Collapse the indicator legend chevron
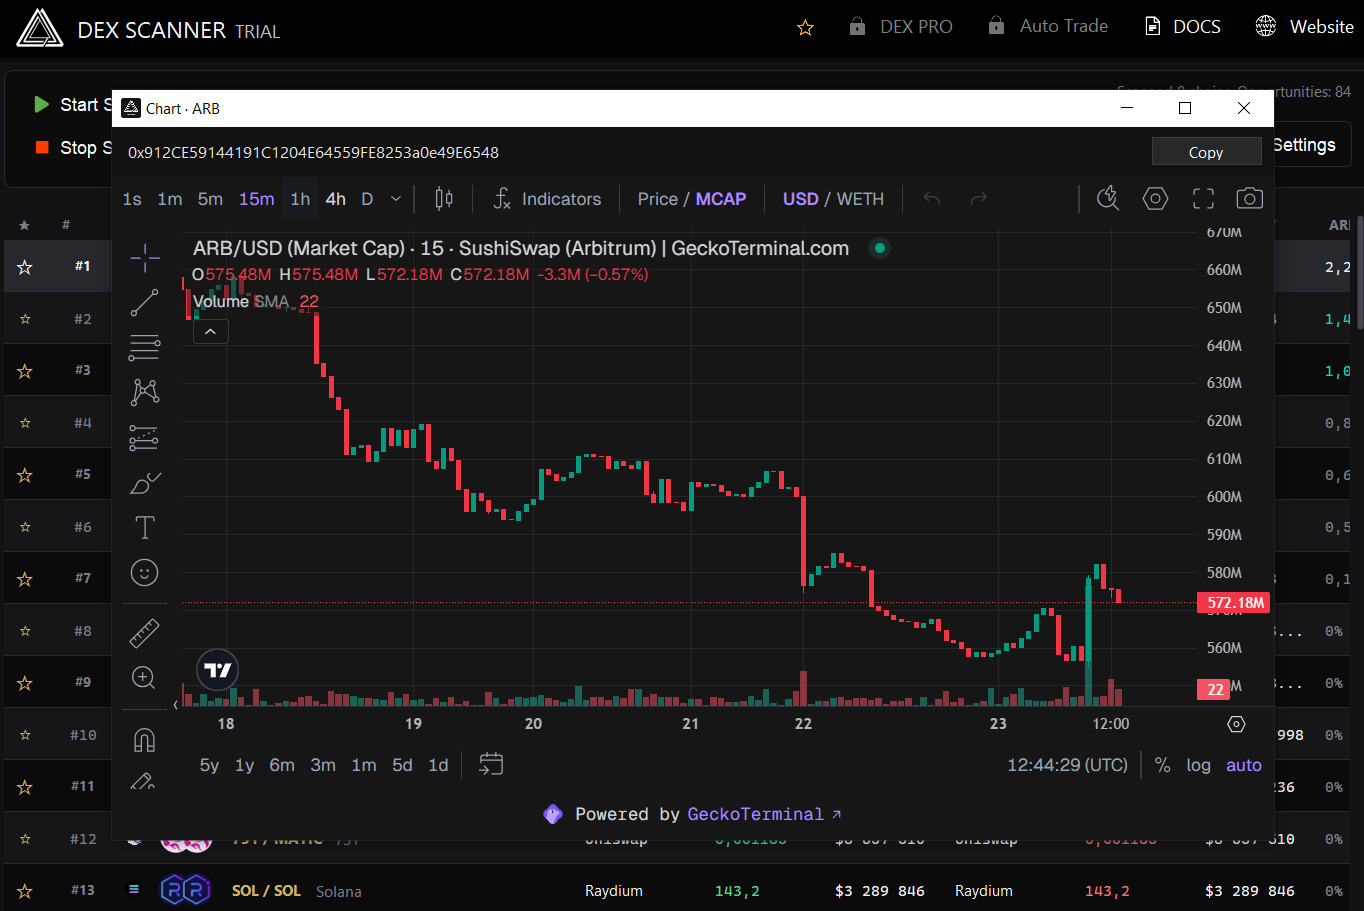This screenshot has height=911, width=1364. pos(211,331)
